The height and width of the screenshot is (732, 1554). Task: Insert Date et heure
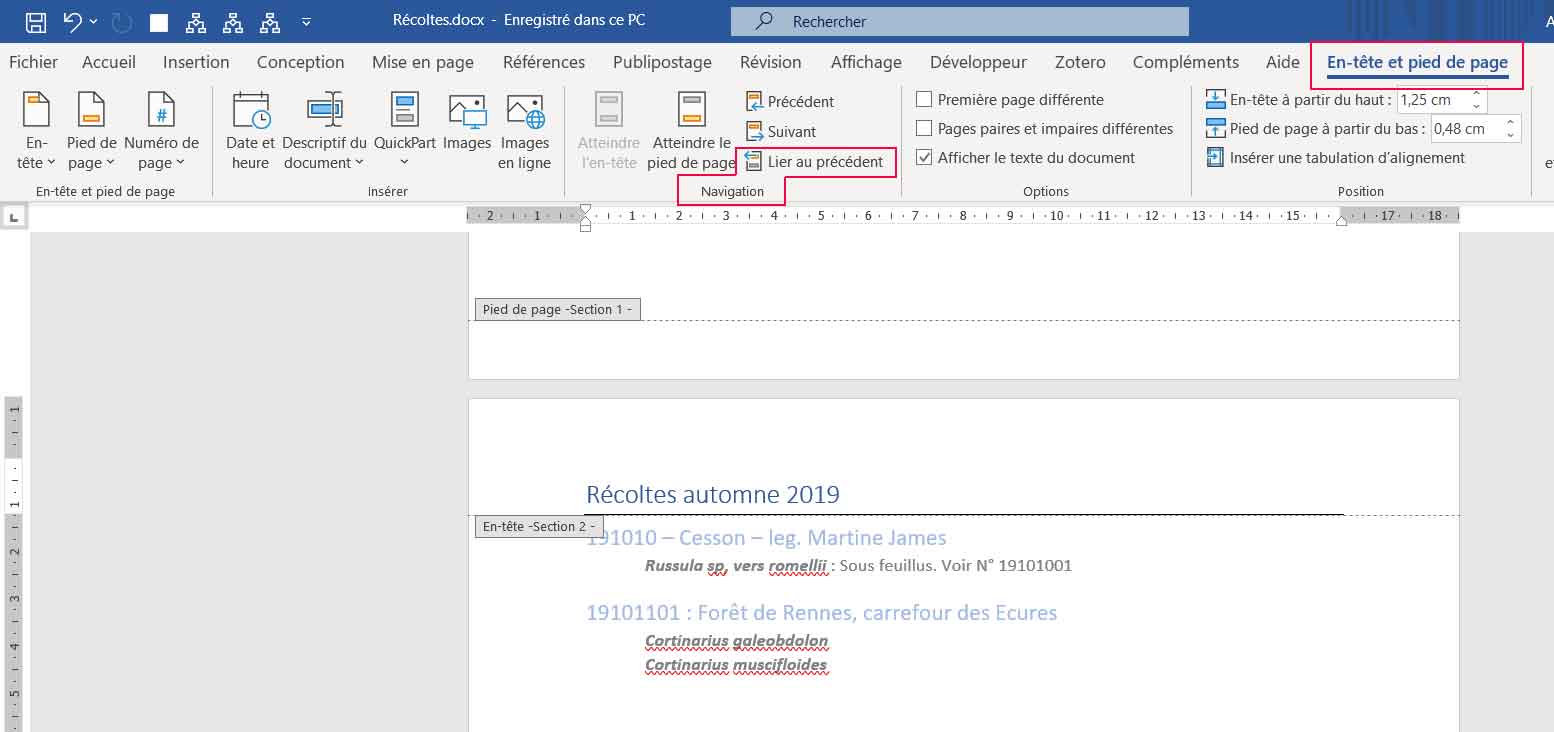(x=250, y=130)
